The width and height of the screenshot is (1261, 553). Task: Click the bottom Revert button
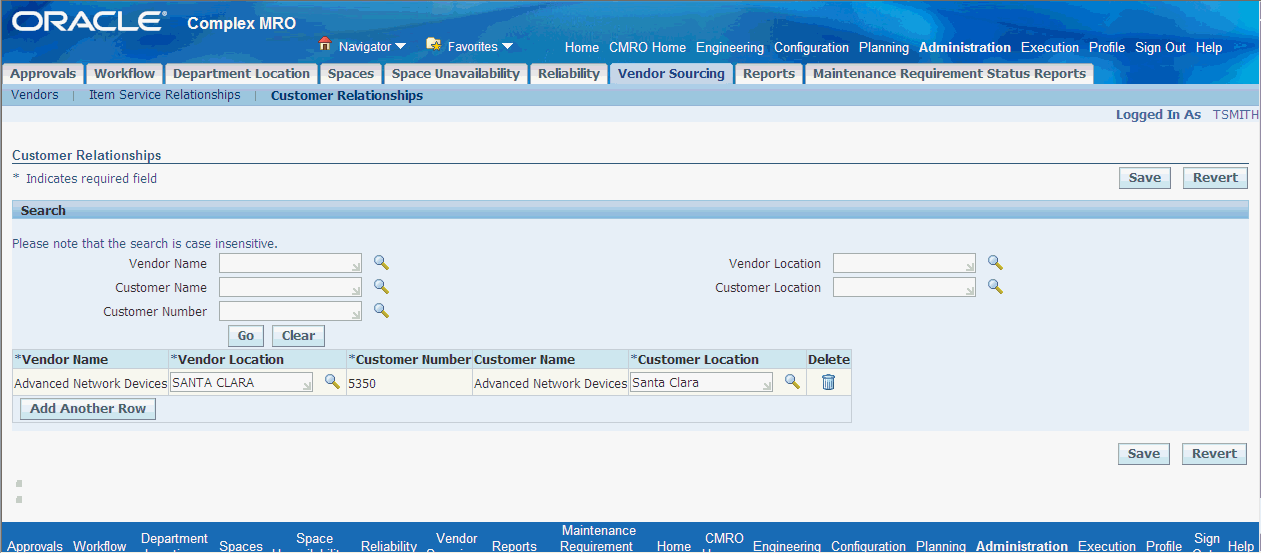1215,453
